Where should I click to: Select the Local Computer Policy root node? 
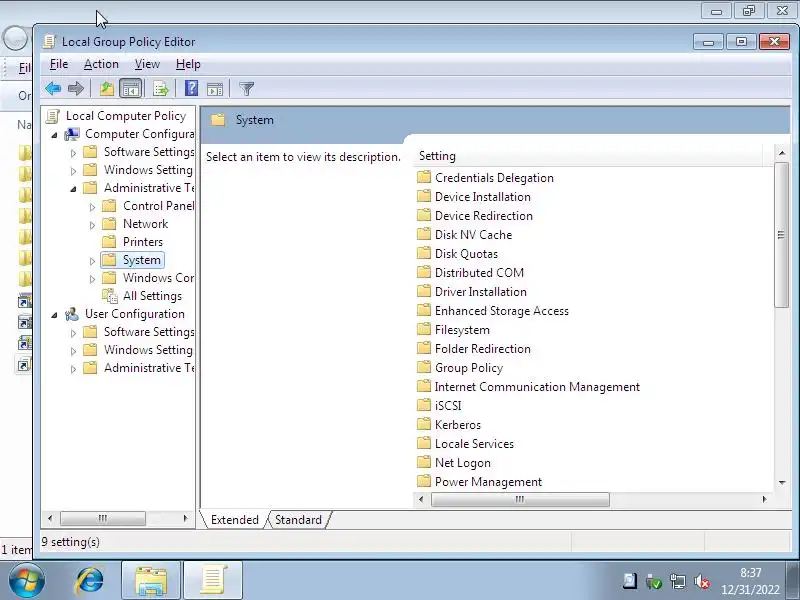126,116
